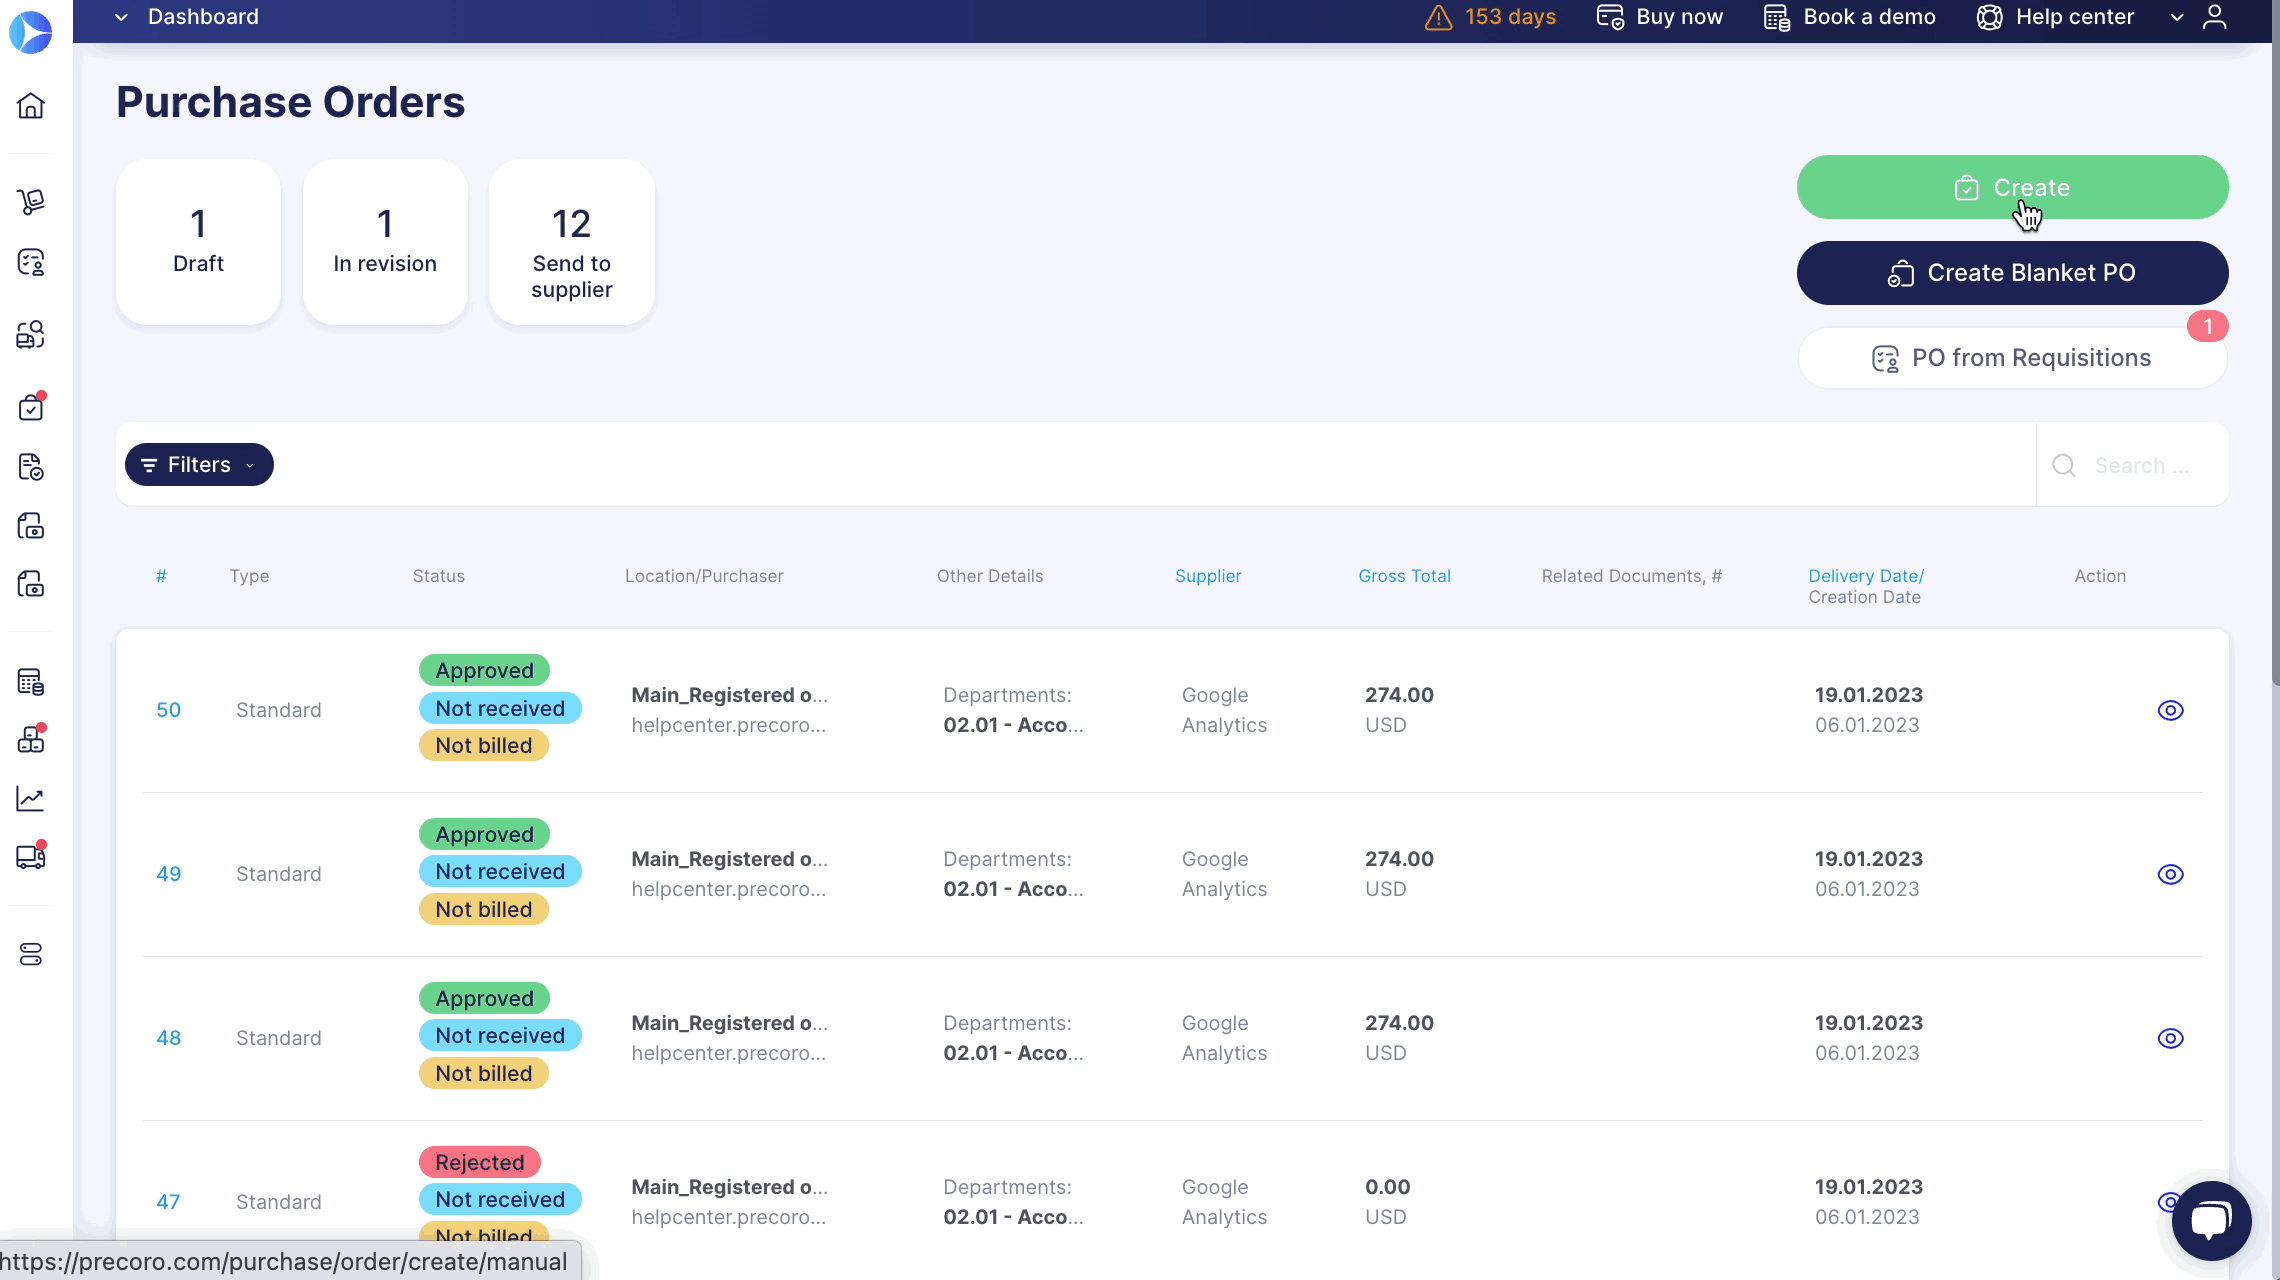Sort by the Delivery Date column header
This screenshot has width=2280, height=1280.
tap(1866, 576)
